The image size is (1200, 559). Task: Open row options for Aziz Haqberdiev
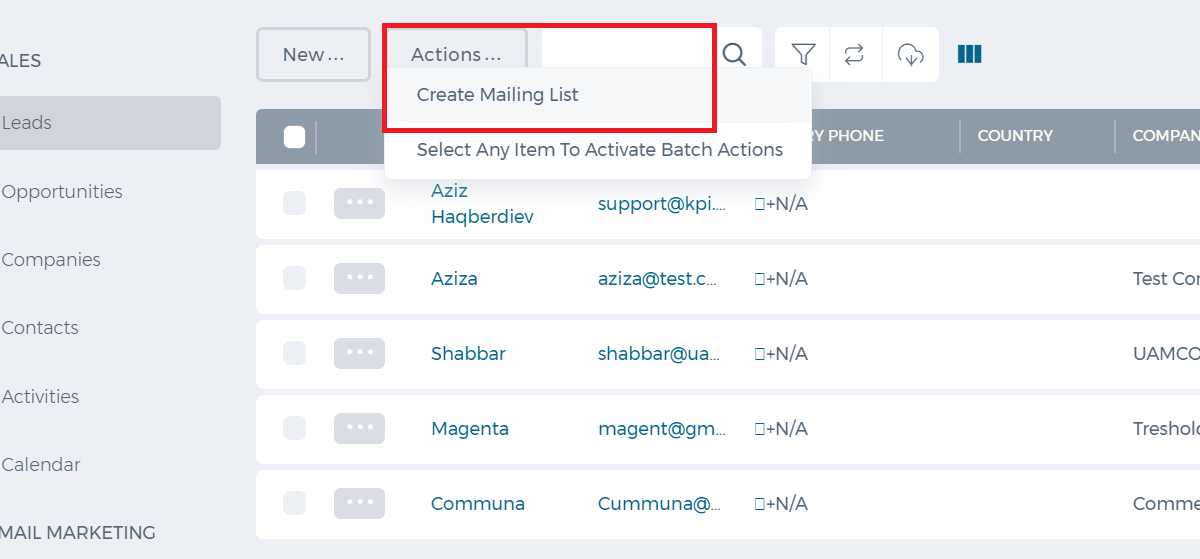pyautogui.click(x=359, y=203)
